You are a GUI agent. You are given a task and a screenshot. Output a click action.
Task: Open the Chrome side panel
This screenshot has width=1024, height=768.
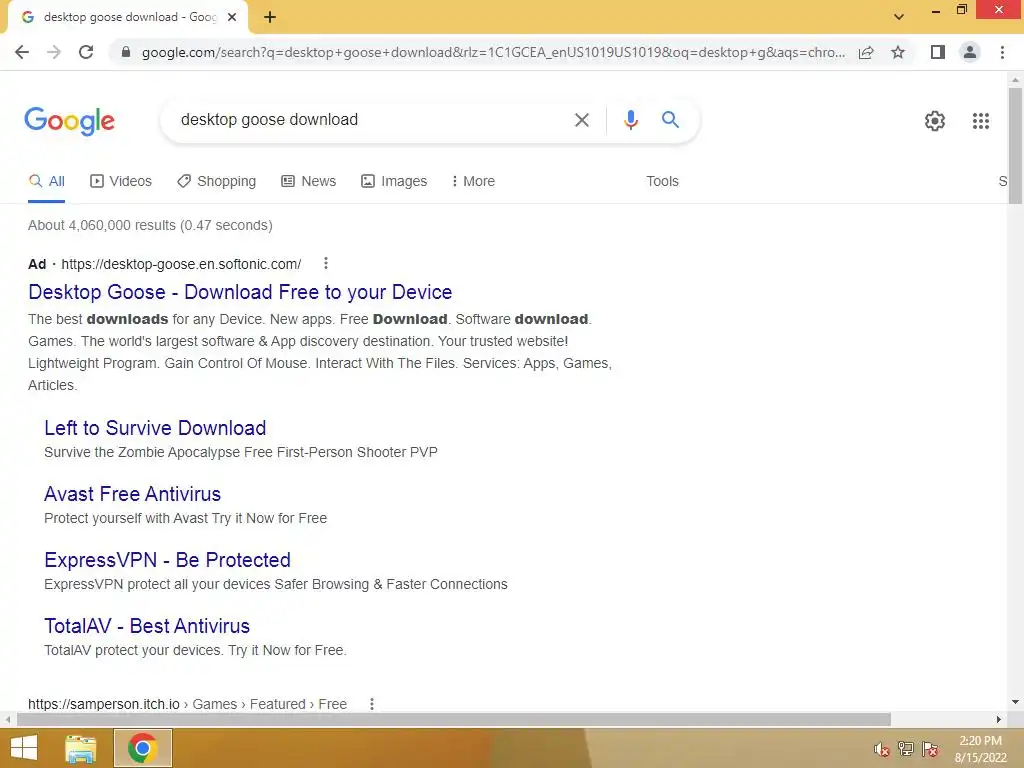click(938, 52)
